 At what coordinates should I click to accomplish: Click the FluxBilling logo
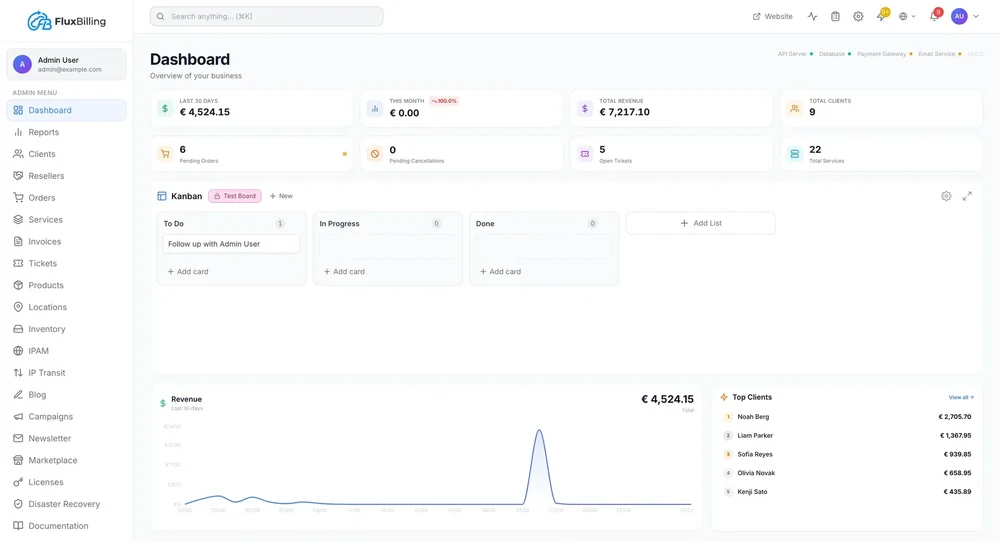[x=67, y=21]
